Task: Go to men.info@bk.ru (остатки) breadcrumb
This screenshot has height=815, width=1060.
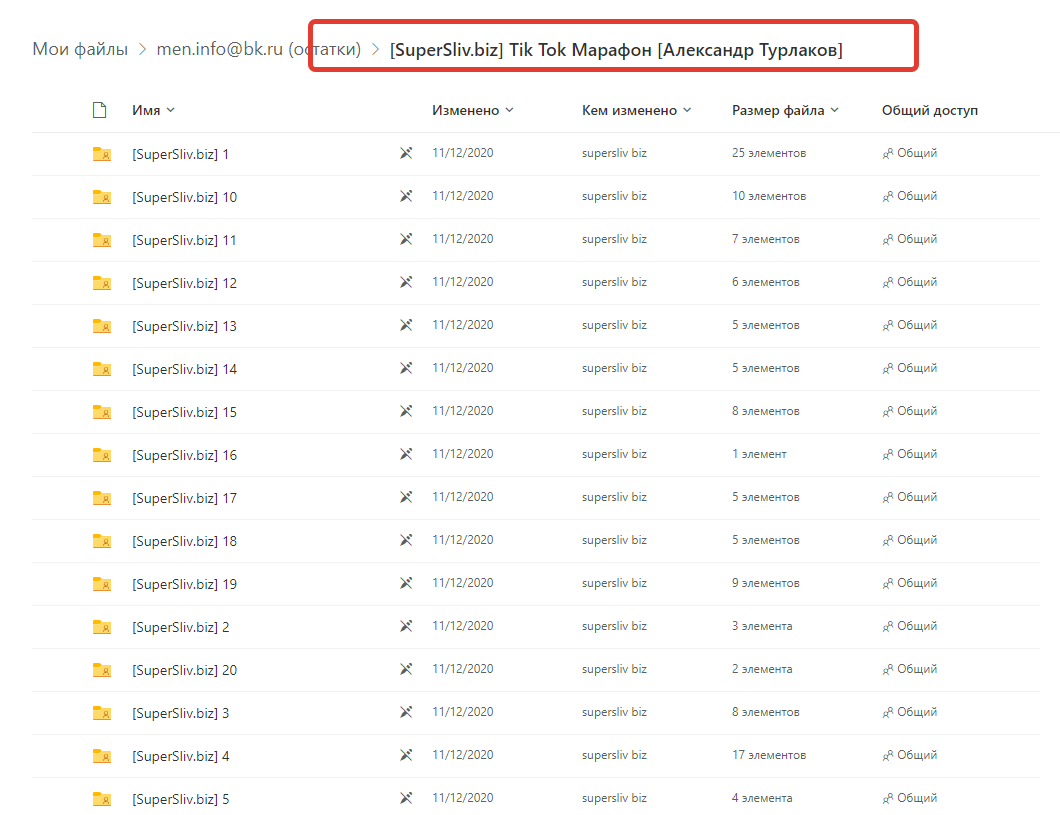Action: pyautogui.click(x=258, y=49)
